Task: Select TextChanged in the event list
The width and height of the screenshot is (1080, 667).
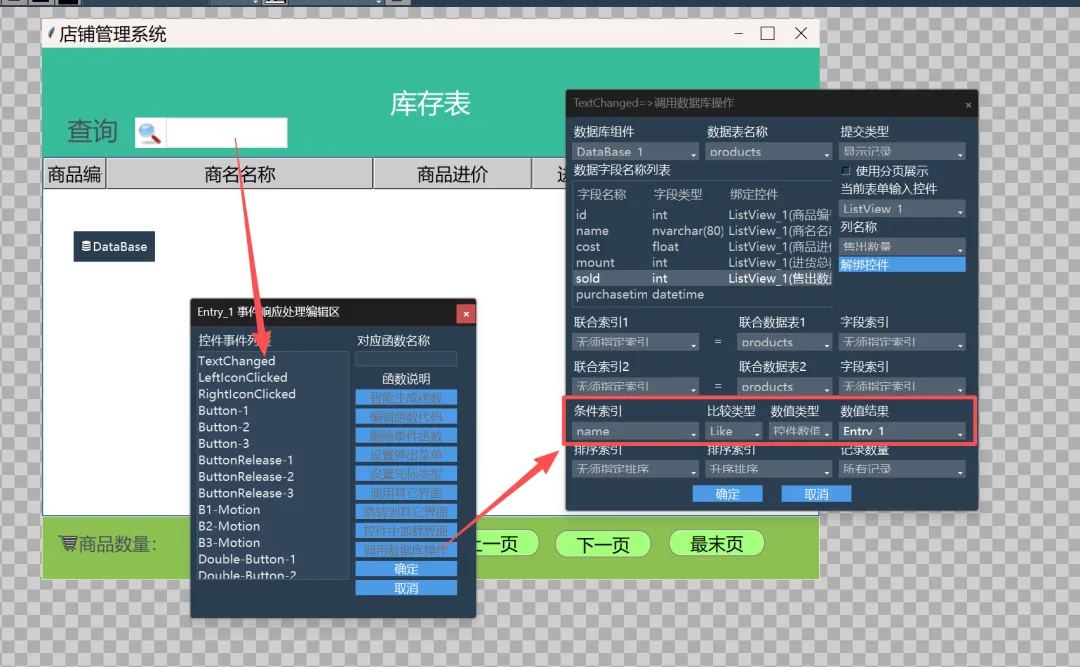Action: pyautogui.click(x=272, y=360)
